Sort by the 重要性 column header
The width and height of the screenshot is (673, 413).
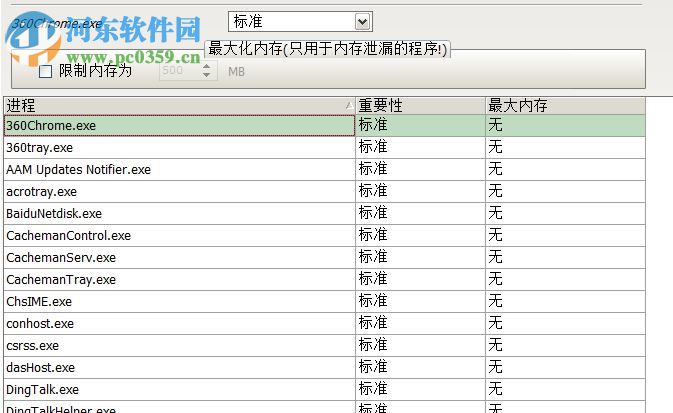[420, 106]
